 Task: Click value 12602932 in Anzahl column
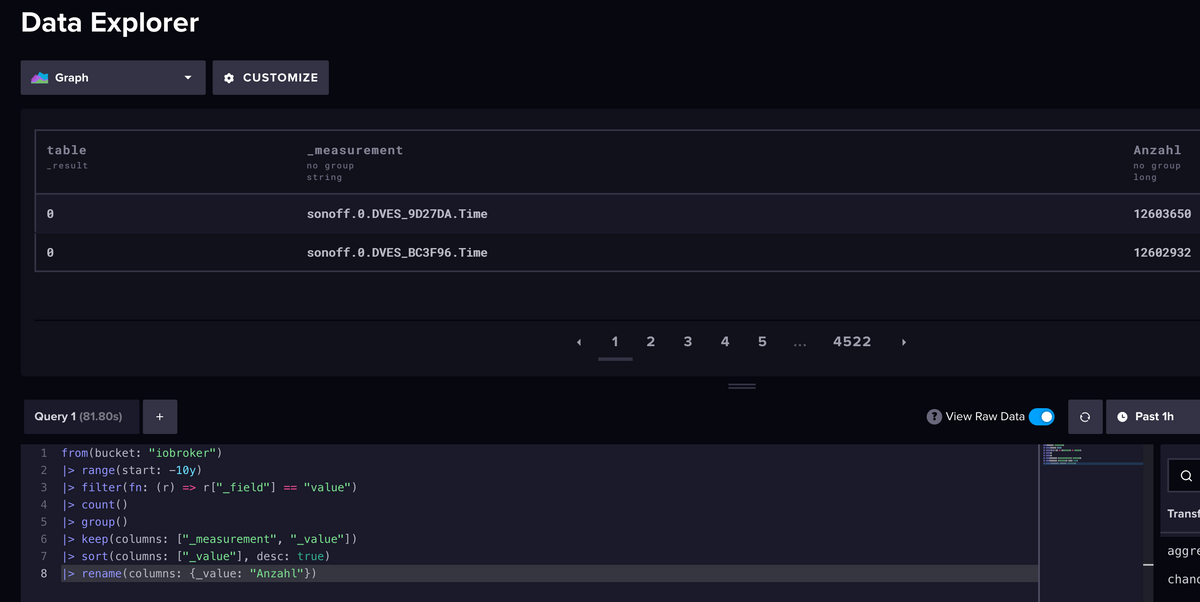1162,253
